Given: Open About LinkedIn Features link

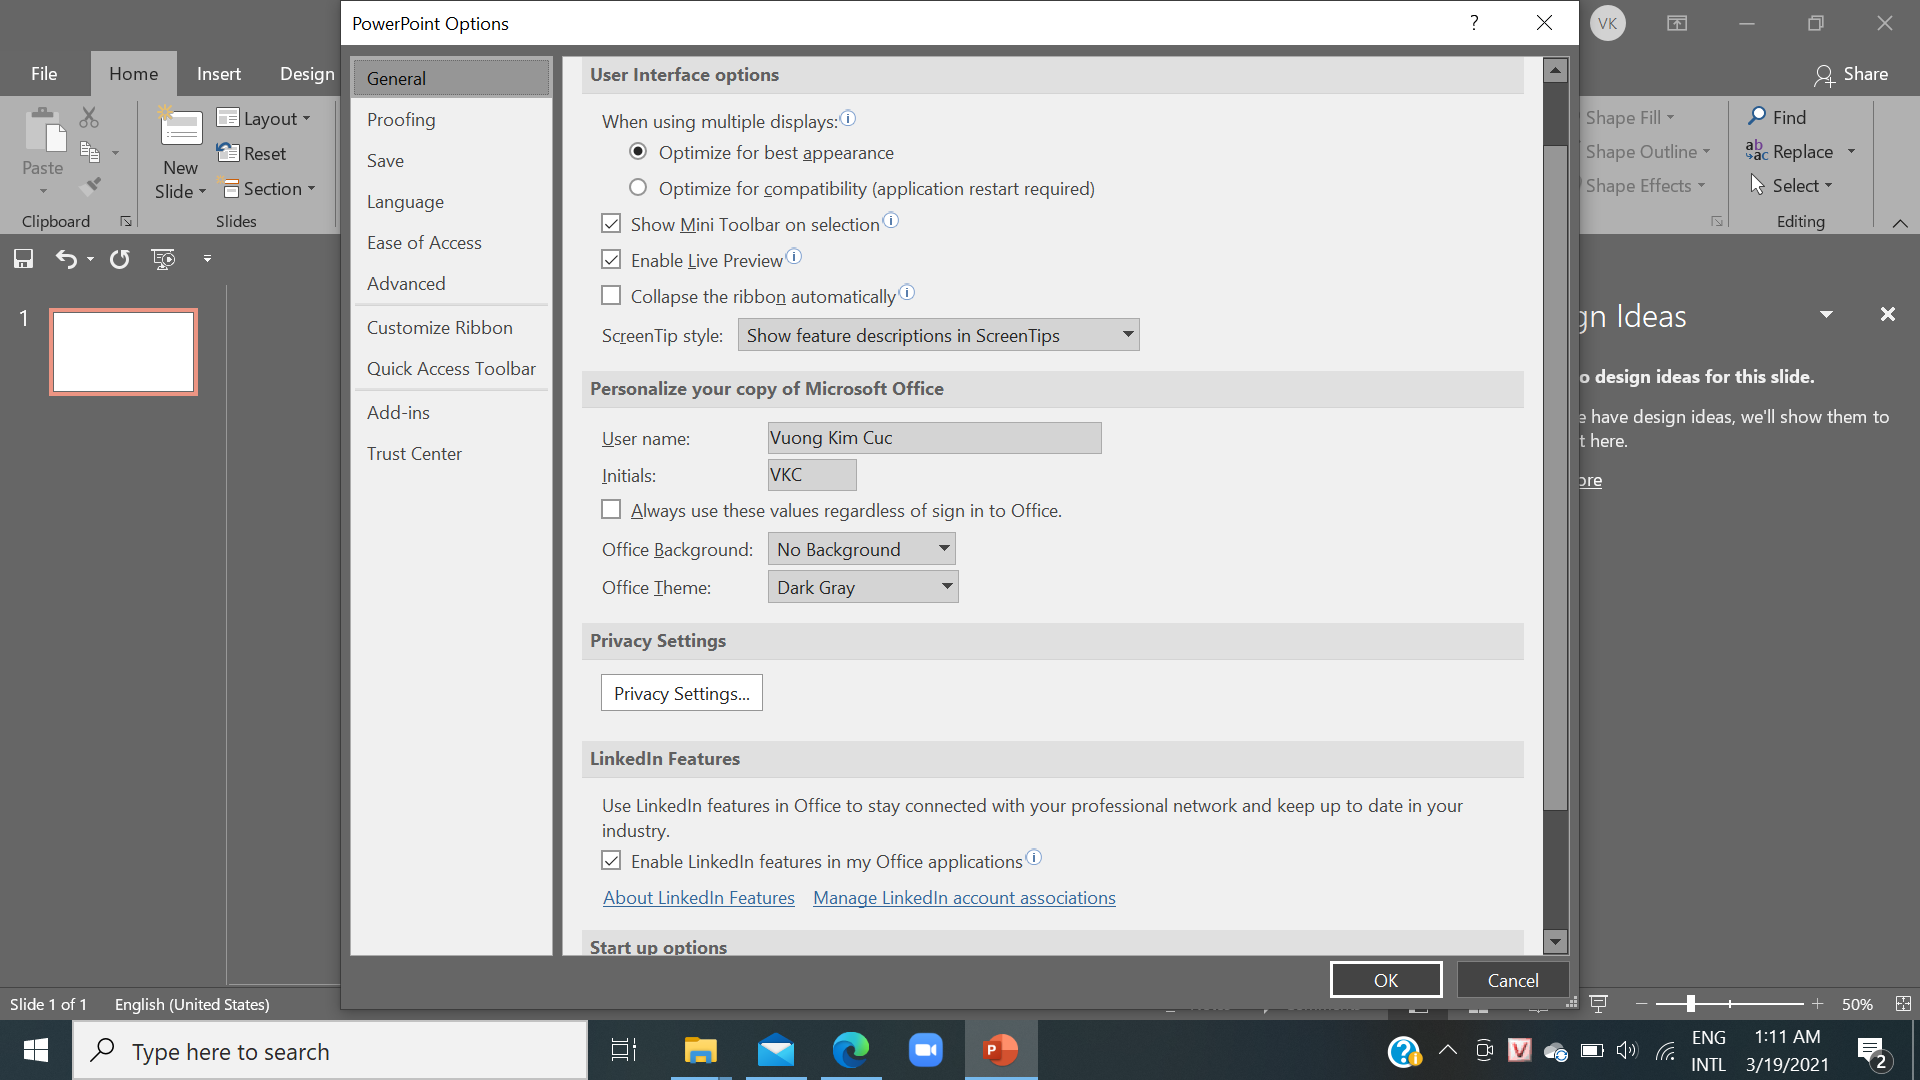Looking at the screenshot, I should pos(699,898).
